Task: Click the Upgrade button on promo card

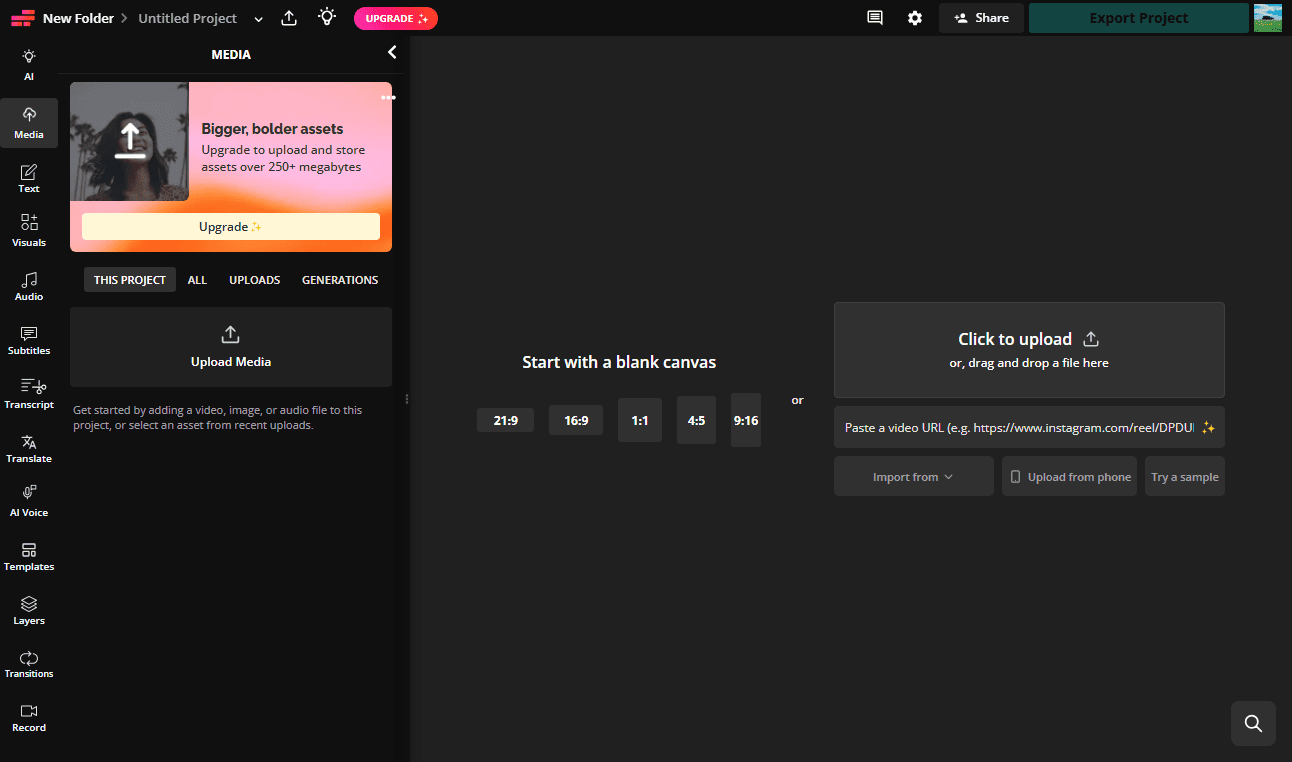Action: click(231, 227)
